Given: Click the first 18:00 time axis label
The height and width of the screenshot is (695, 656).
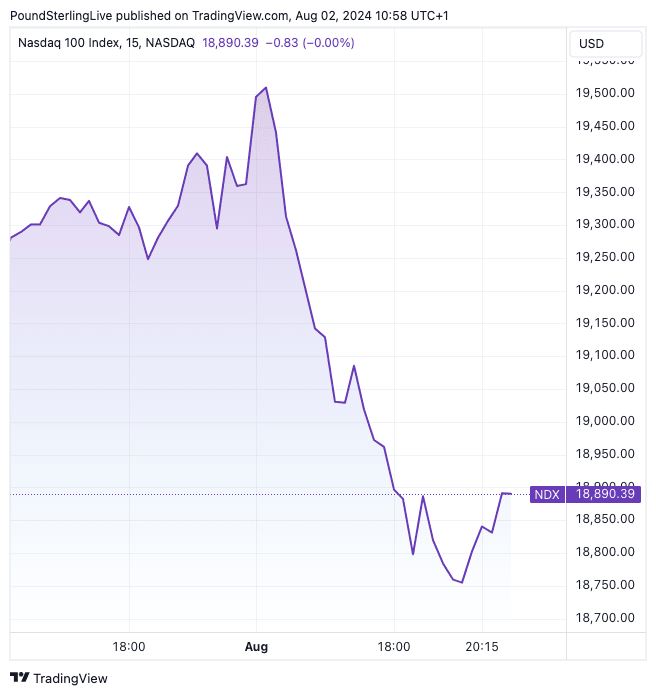Looking at the screenshot, I should tap(130, 647).
